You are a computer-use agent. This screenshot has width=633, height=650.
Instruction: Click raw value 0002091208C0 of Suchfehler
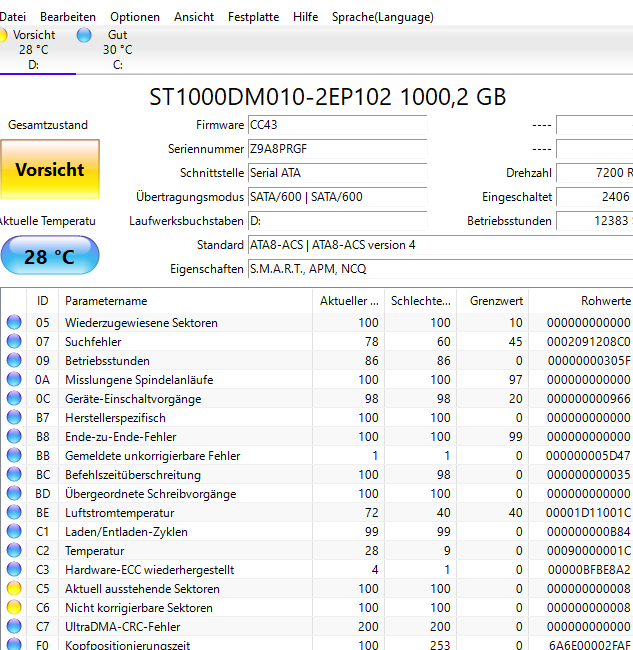click(589, 342)
